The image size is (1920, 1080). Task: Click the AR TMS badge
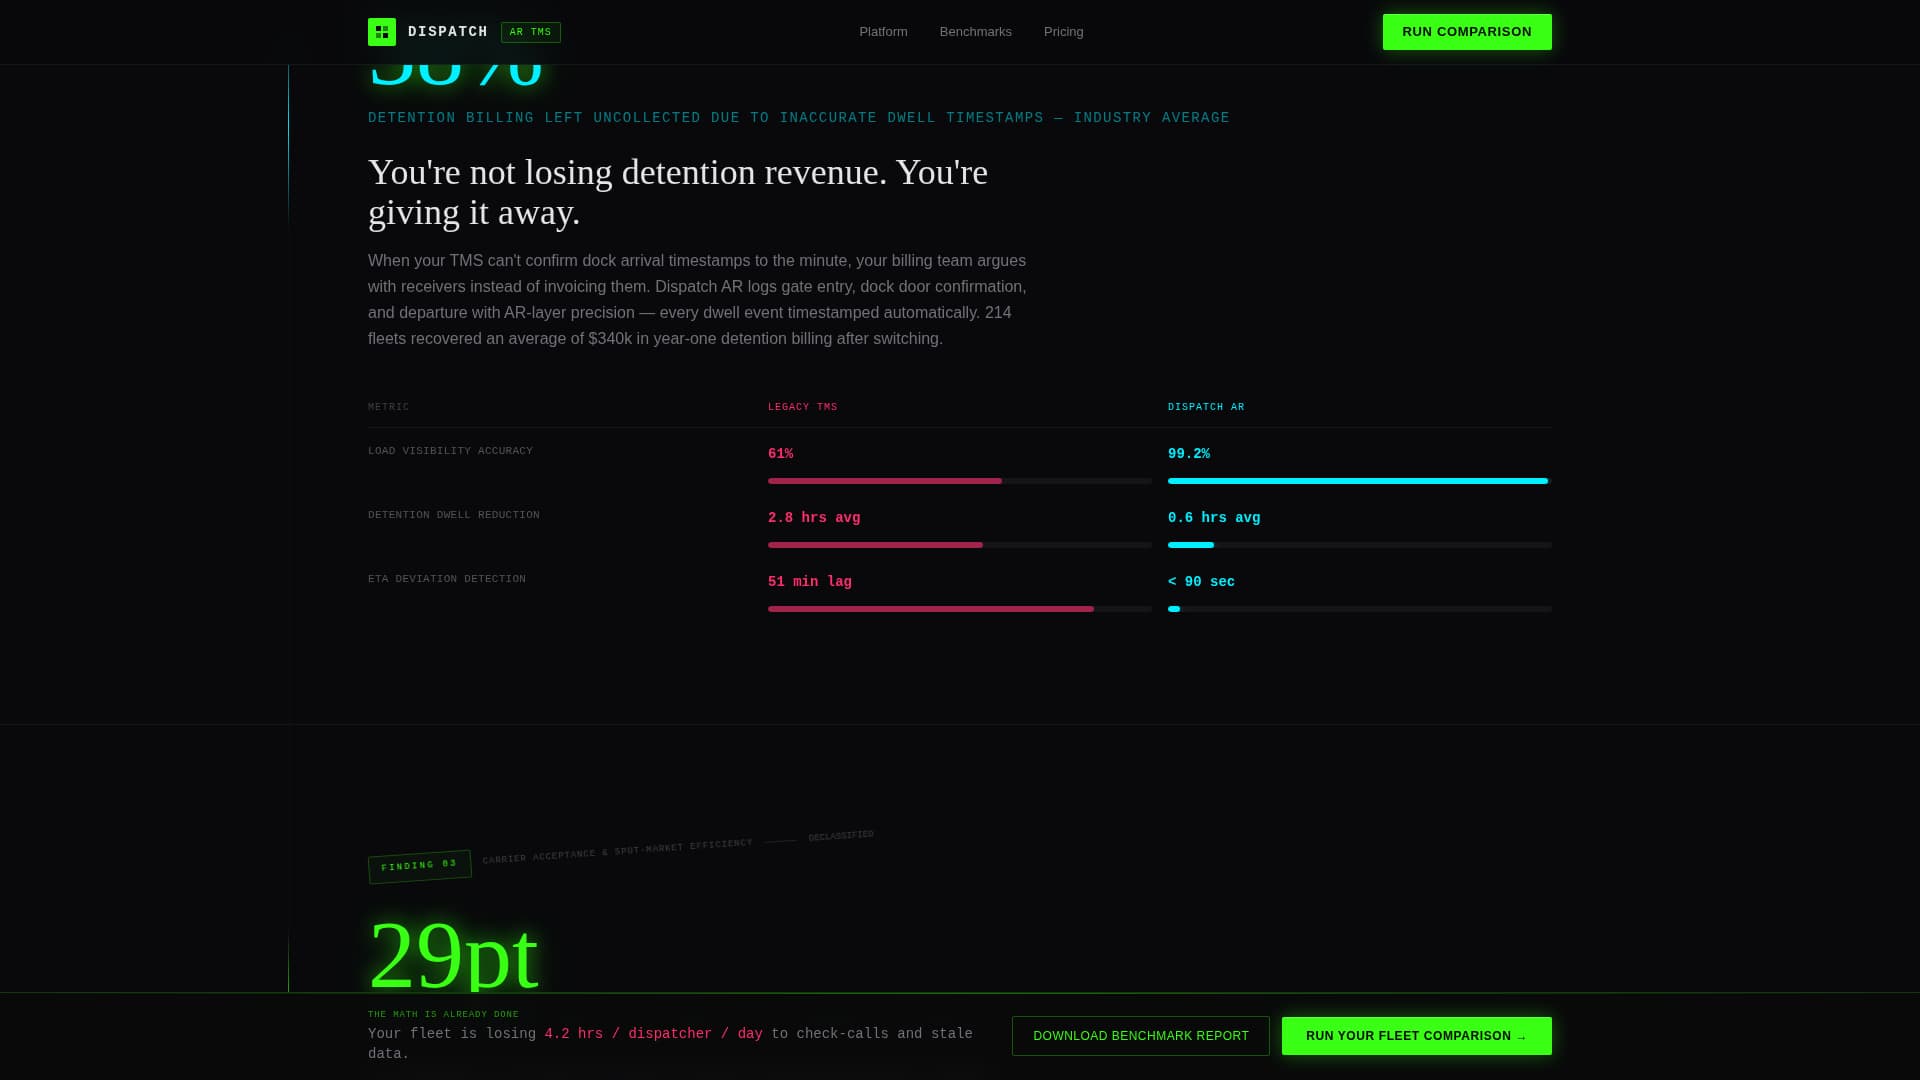coord(531,32)
